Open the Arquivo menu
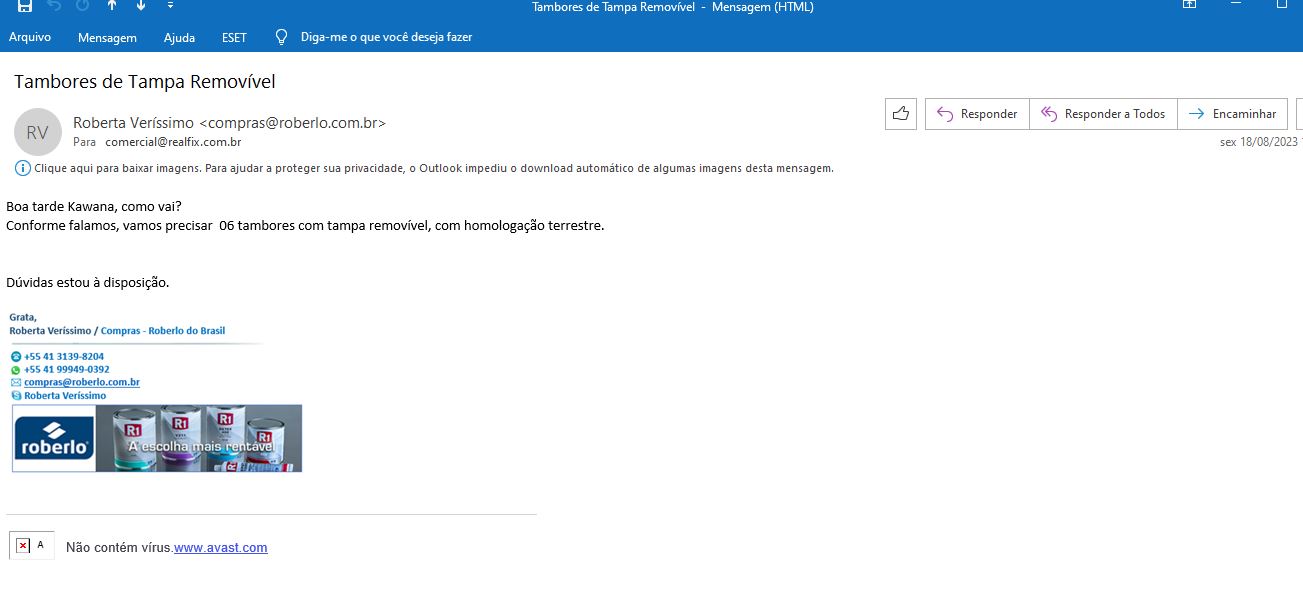Screen dimensions: 1303x594 point(30,37)
